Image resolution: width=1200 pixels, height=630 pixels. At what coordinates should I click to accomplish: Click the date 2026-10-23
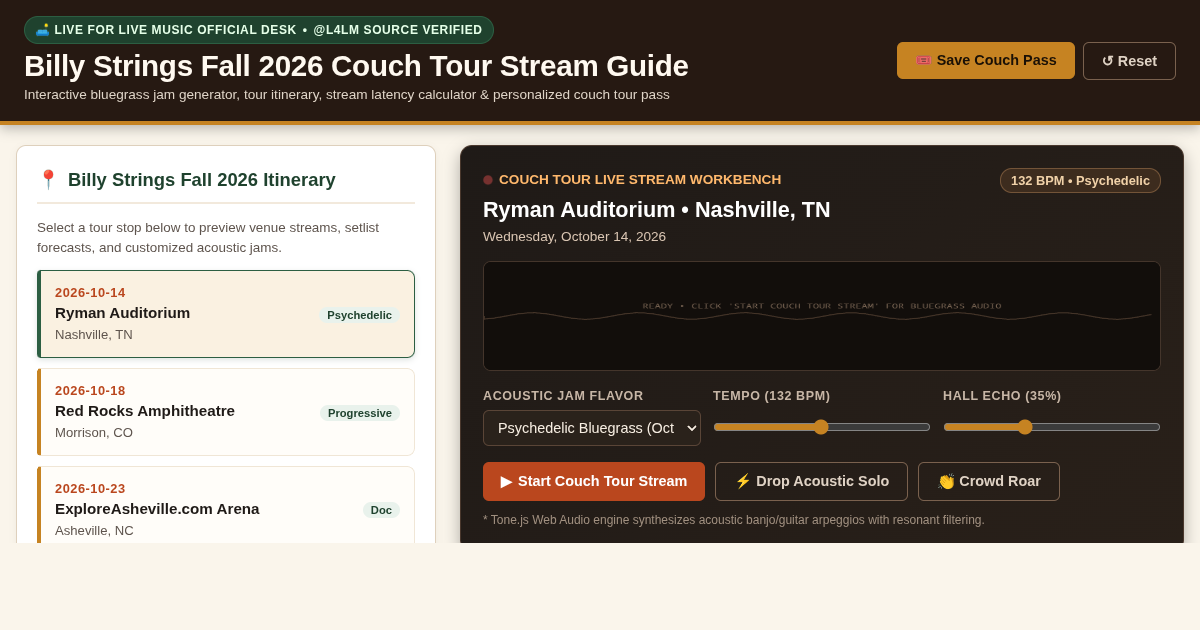(90, 489)
